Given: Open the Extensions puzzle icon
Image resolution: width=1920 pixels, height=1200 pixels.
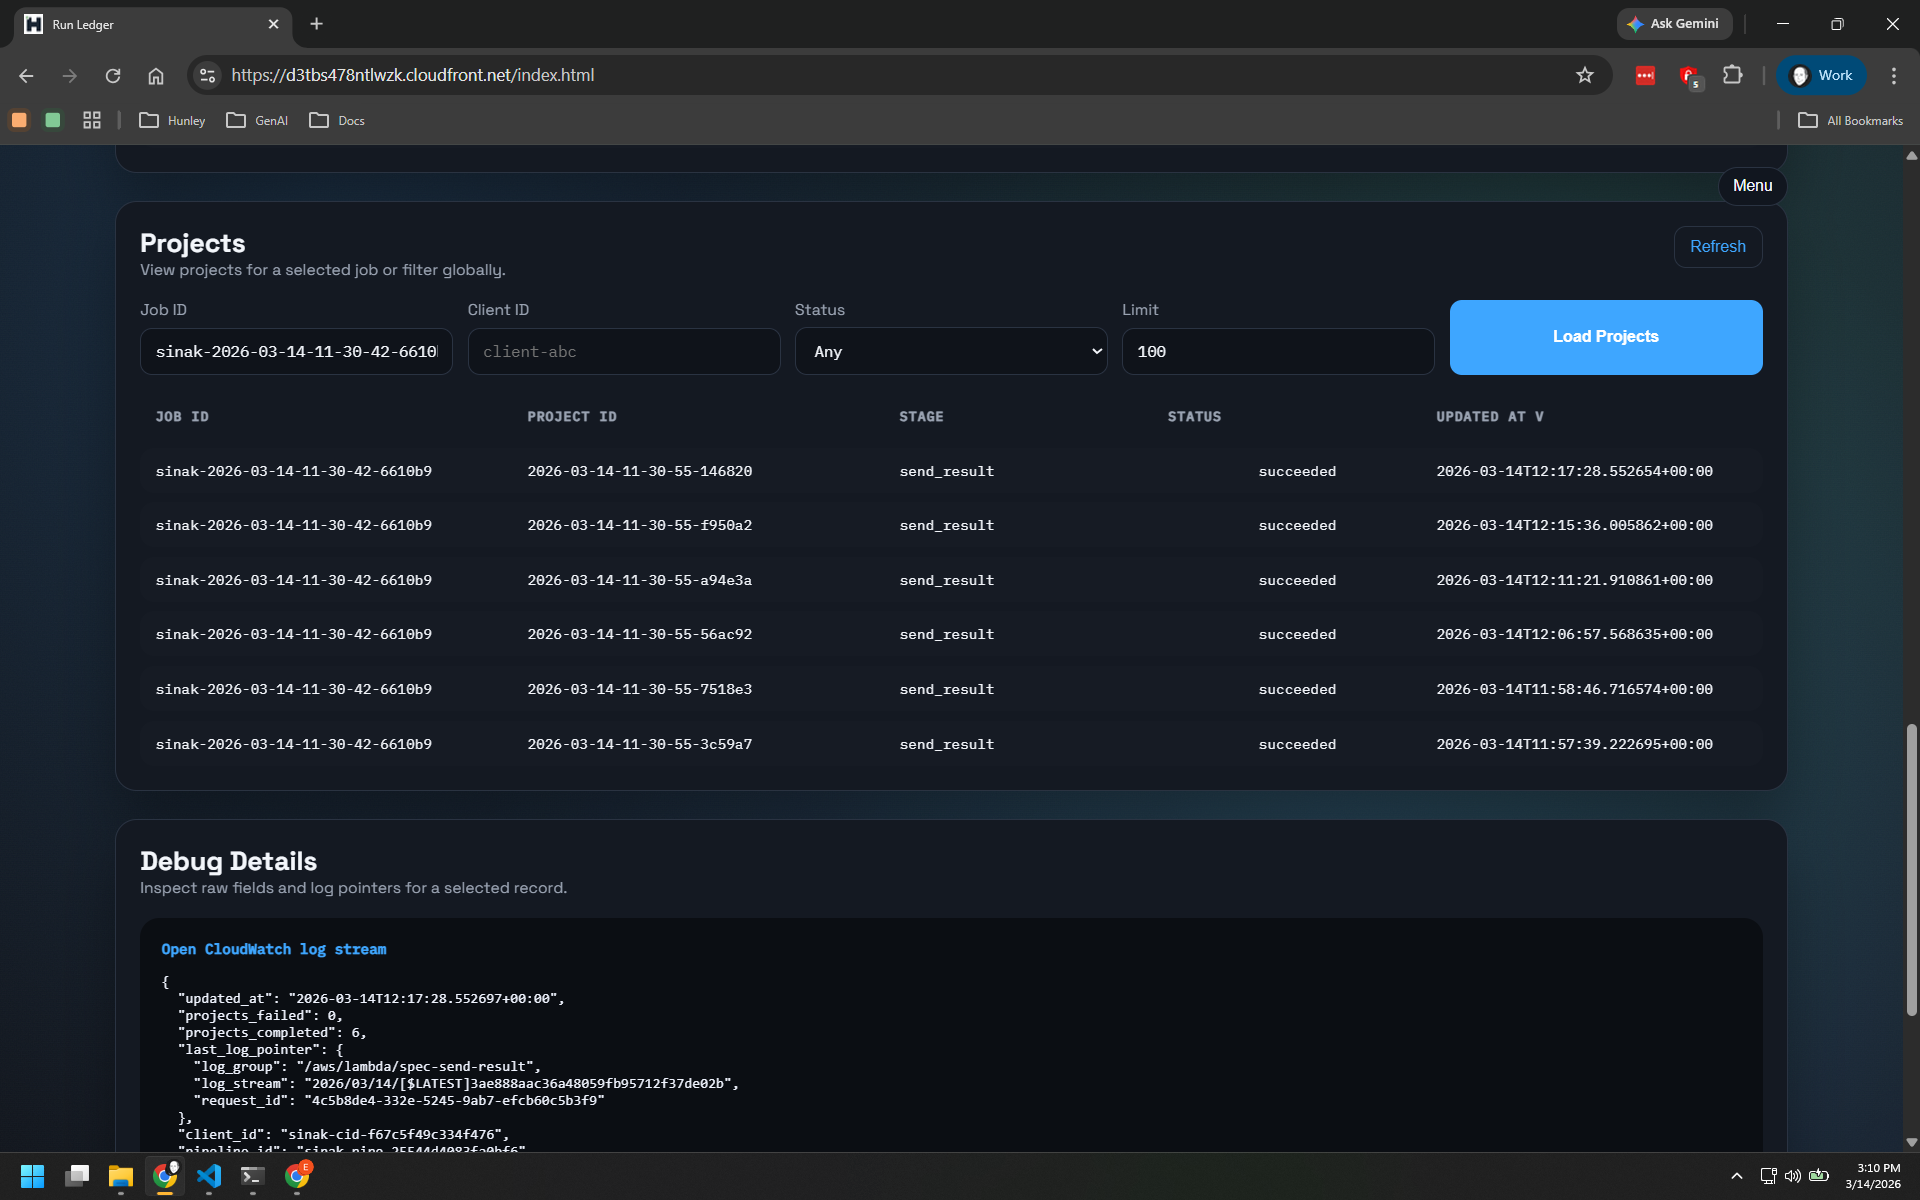Looking at the screenshot, I should (1733, 75).
